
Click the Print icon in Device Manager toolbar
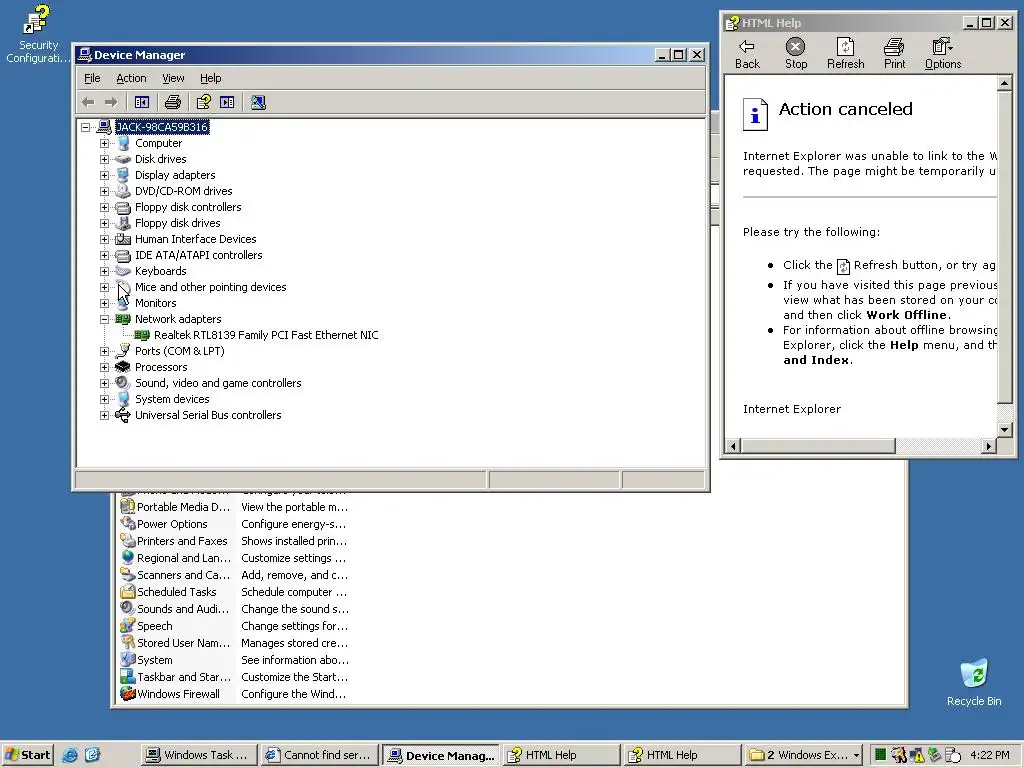172,102
